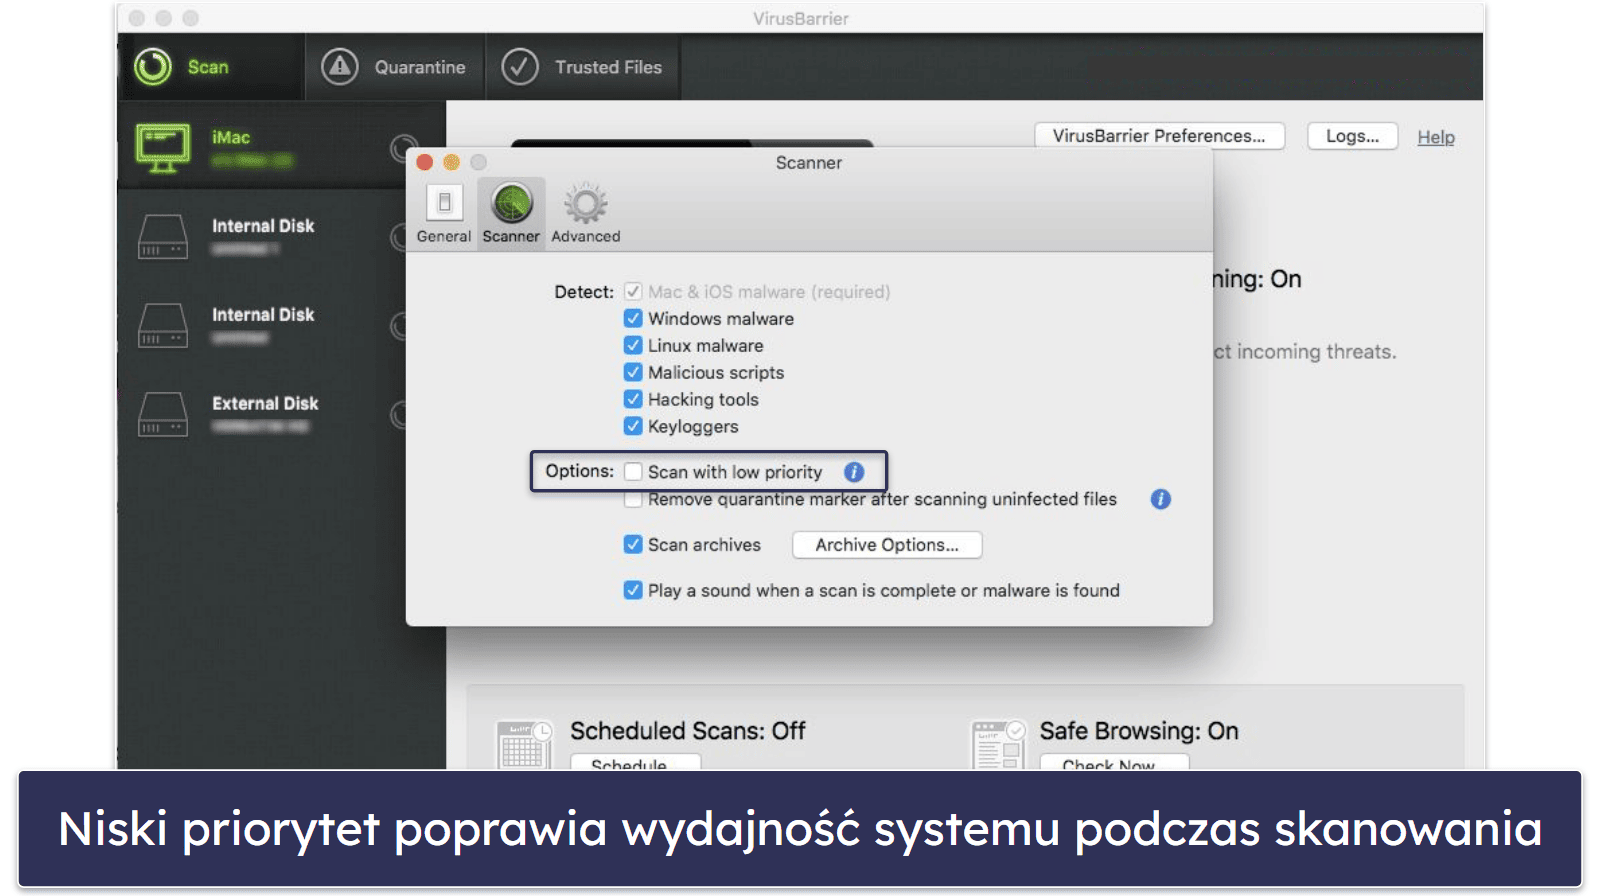Click the Trusted Files checkmark icon
Viewport: 1599px width, 896px height.
[x=520, y=67]
